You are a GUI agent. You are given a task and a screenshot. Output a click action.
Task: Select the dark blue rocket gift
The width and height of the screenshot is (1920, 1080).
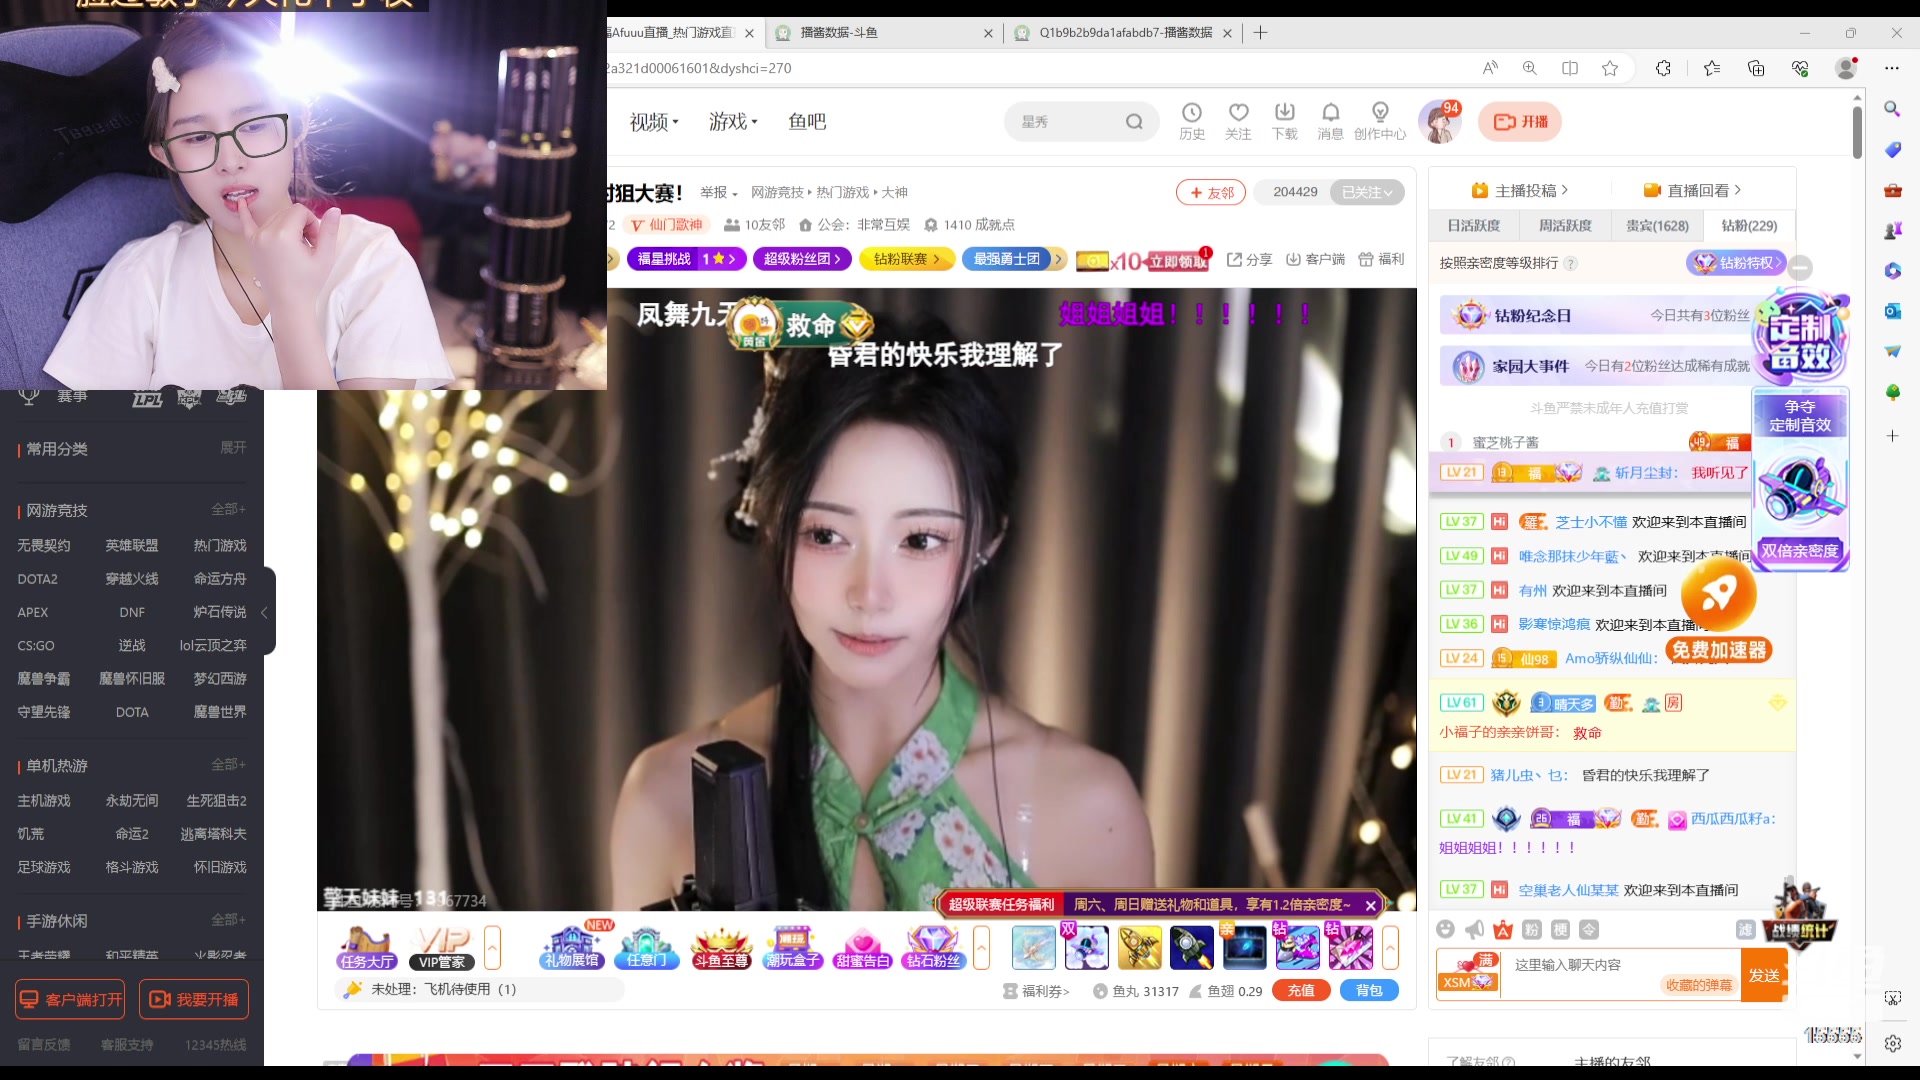[x=1192, y=948]
